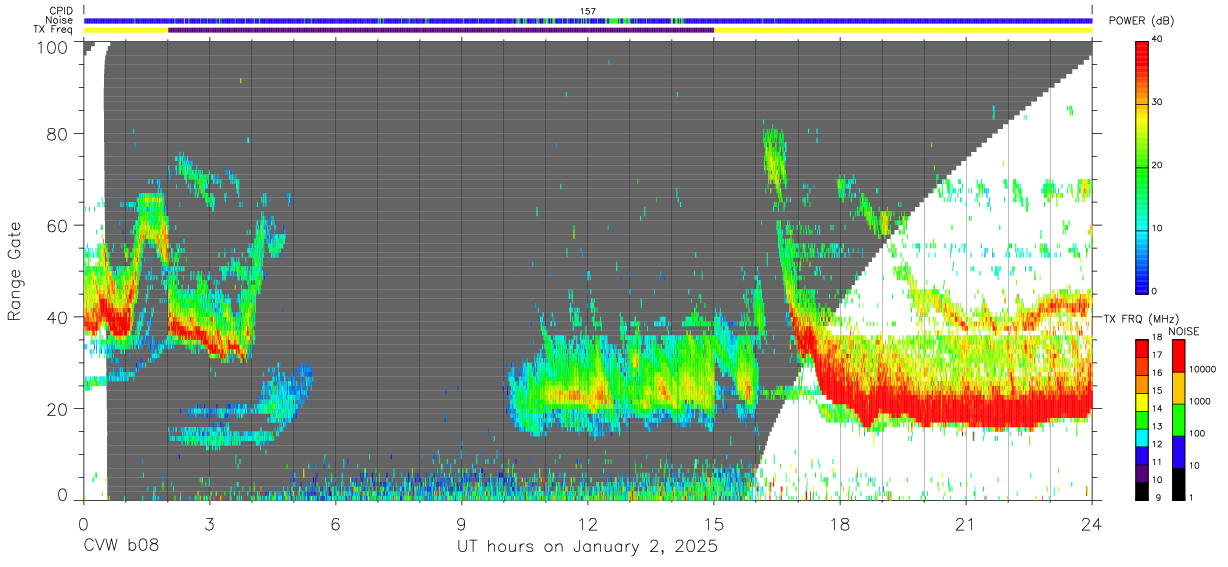Click the TX FRQ (MHz) color scale

[x=1141, y=420]
